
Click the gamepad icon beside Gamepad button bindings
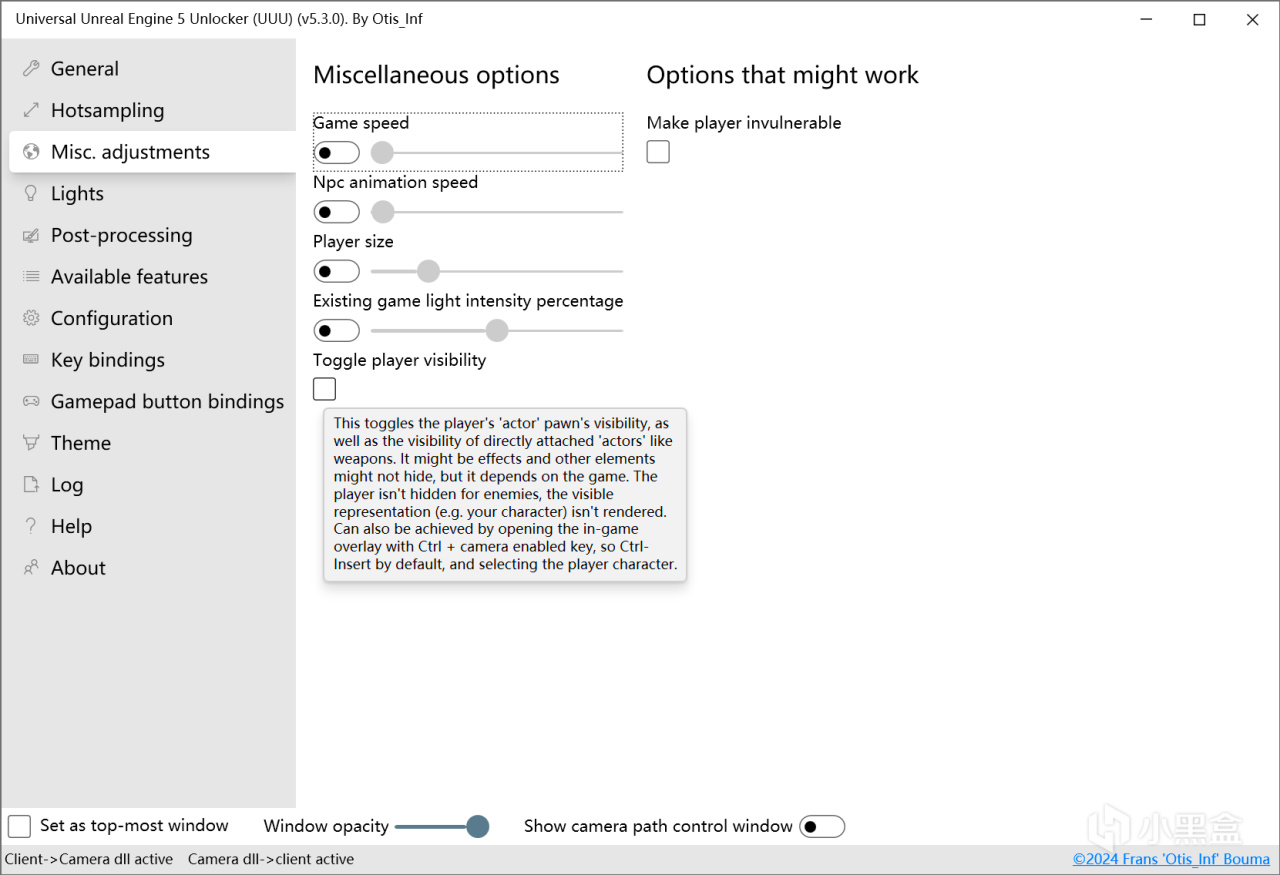(31, 401)
